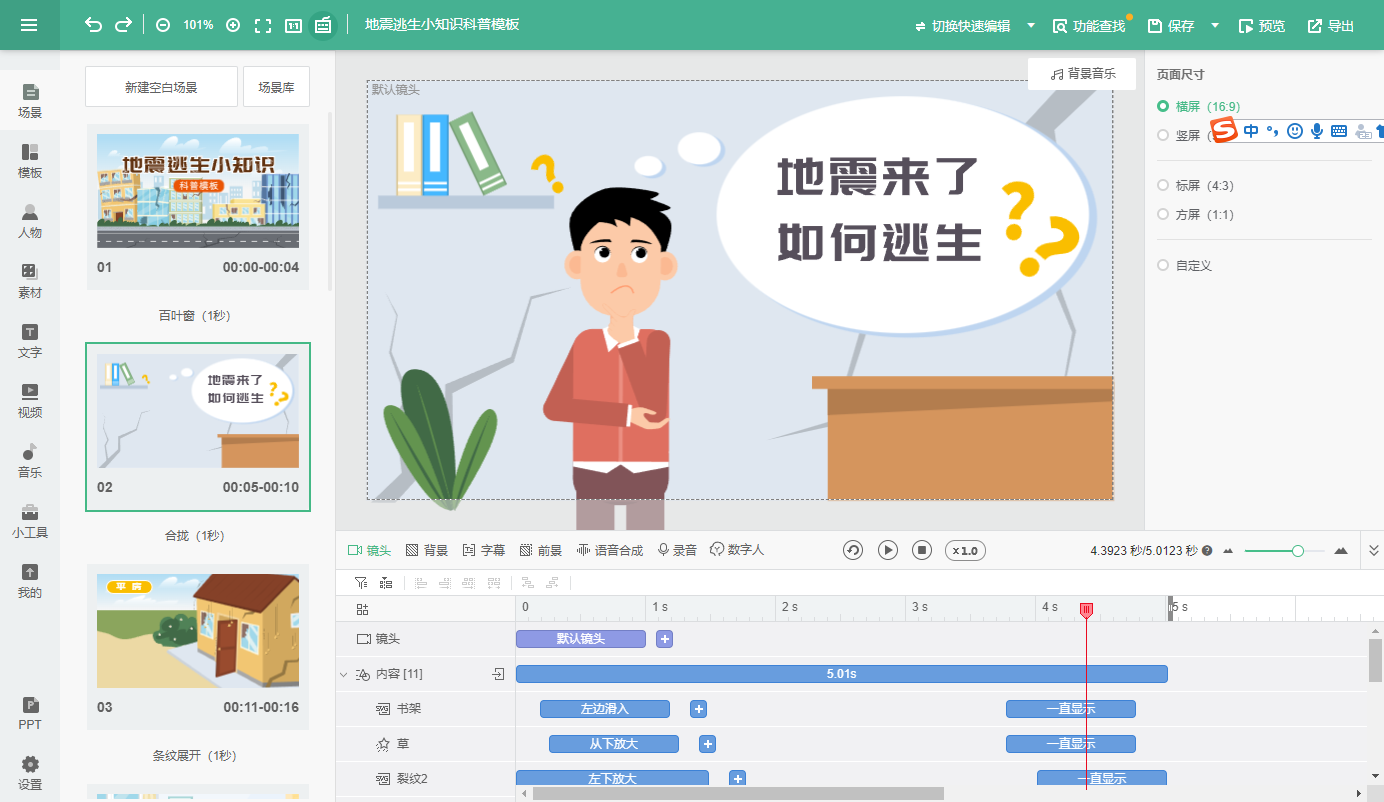Reset canvas to 1:1 size
The width and height of the screenshot is (1384, 802).
tap(293, 25)
